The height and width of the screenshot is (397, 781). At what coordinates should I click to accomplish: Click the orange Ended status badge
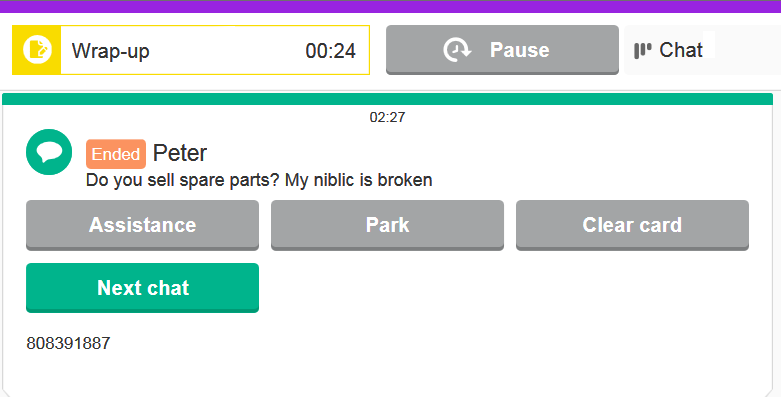(116, 154)
